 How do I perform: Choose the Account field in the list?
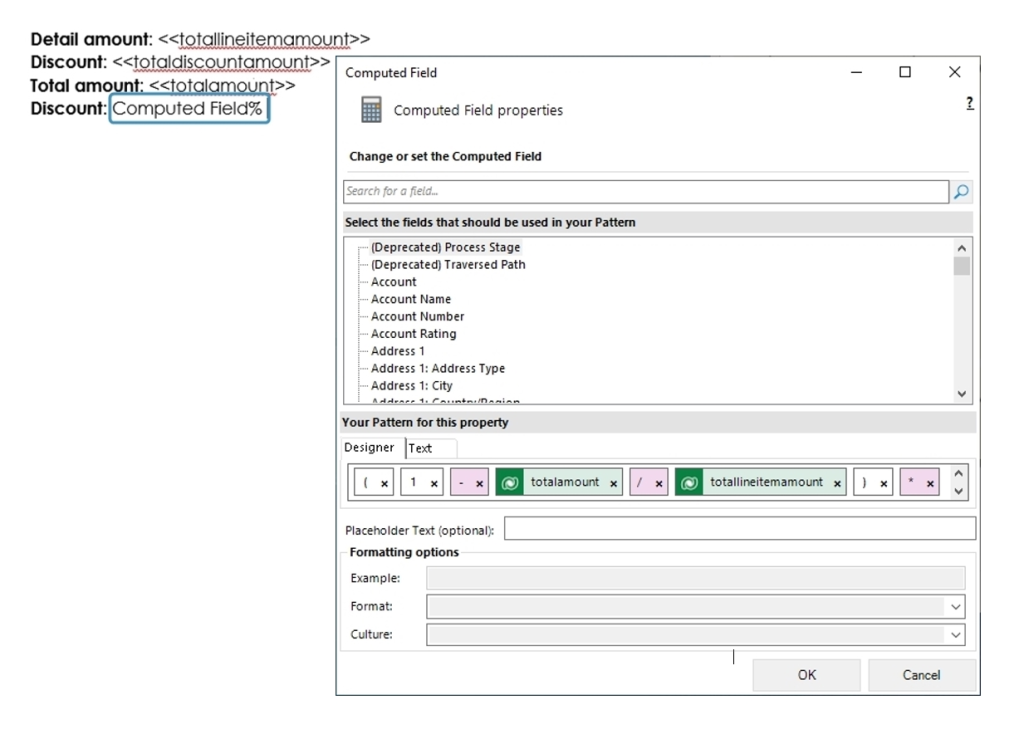394,282
